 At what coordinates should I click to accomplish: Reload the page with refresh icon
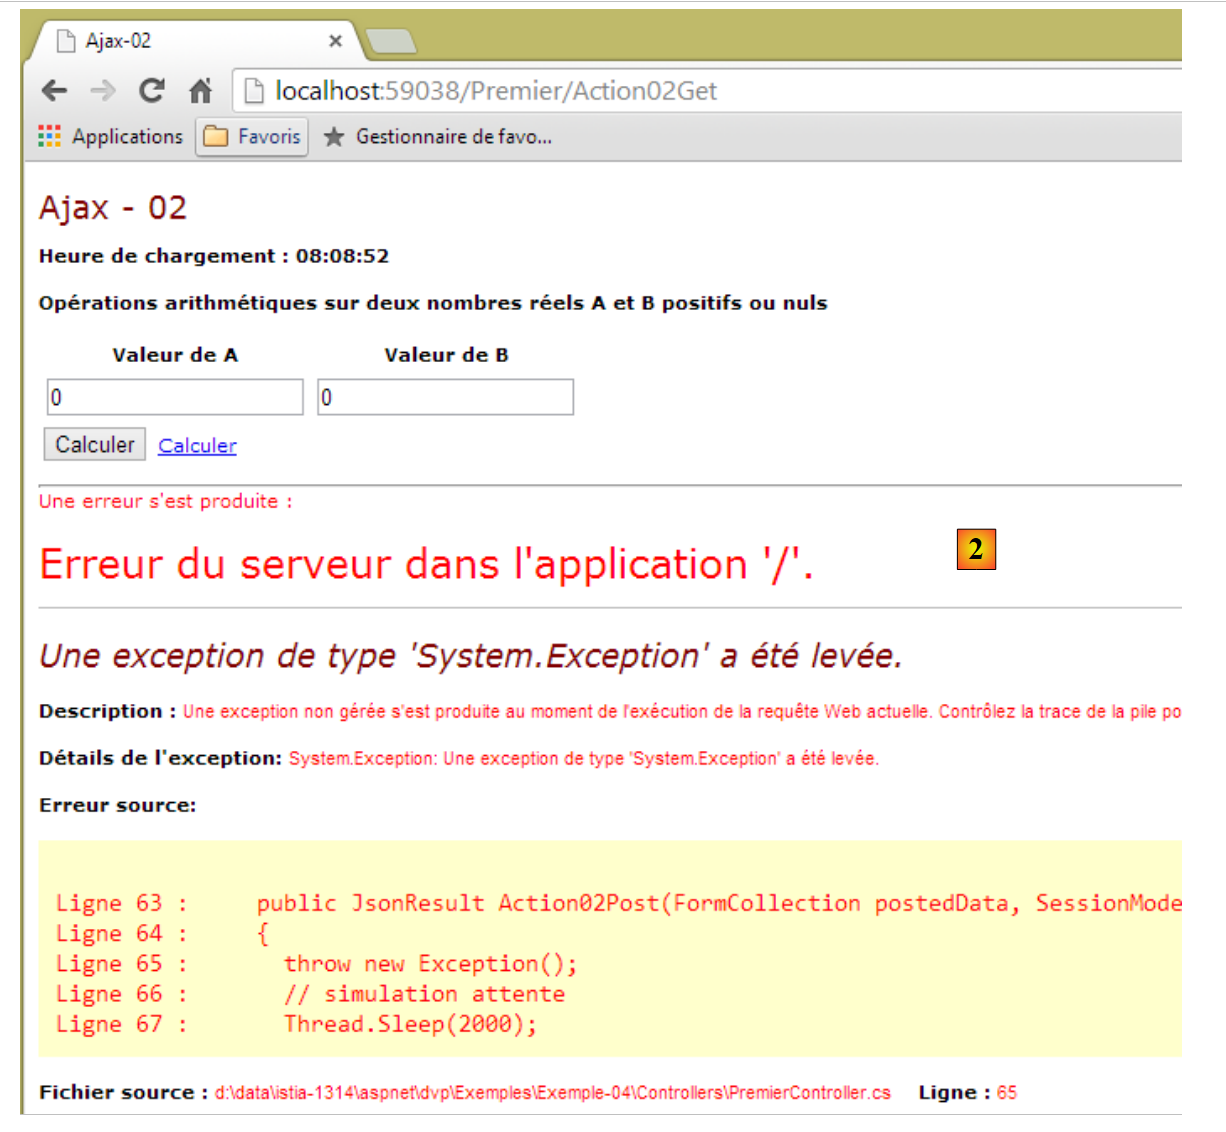point(152,91)
